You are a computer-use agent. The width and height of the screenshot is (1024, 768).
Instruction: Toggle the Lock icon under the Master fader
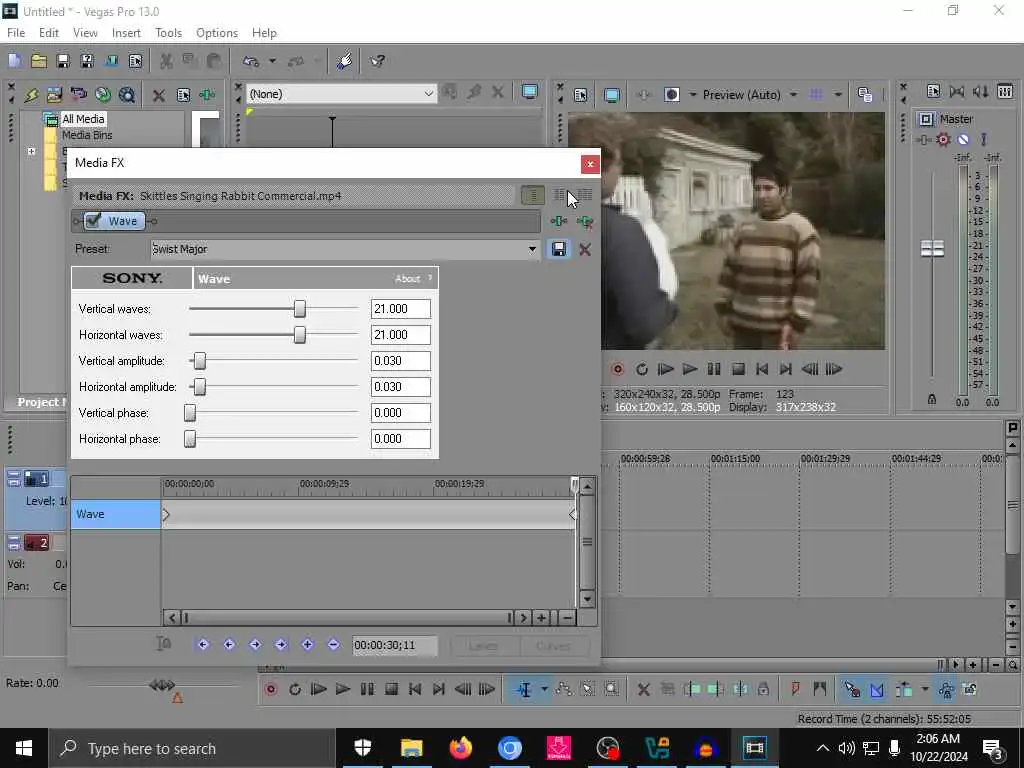pos(932,399)
